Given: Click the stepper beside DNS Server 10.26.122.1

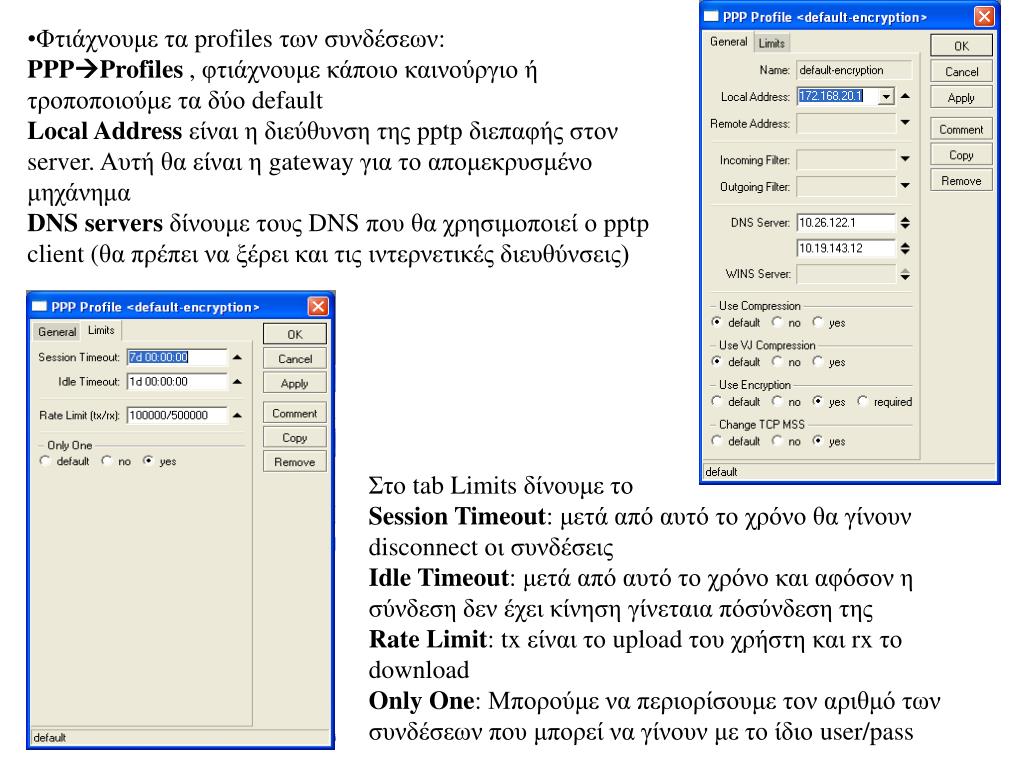Looking at the screenshot, I should point(905,223).
